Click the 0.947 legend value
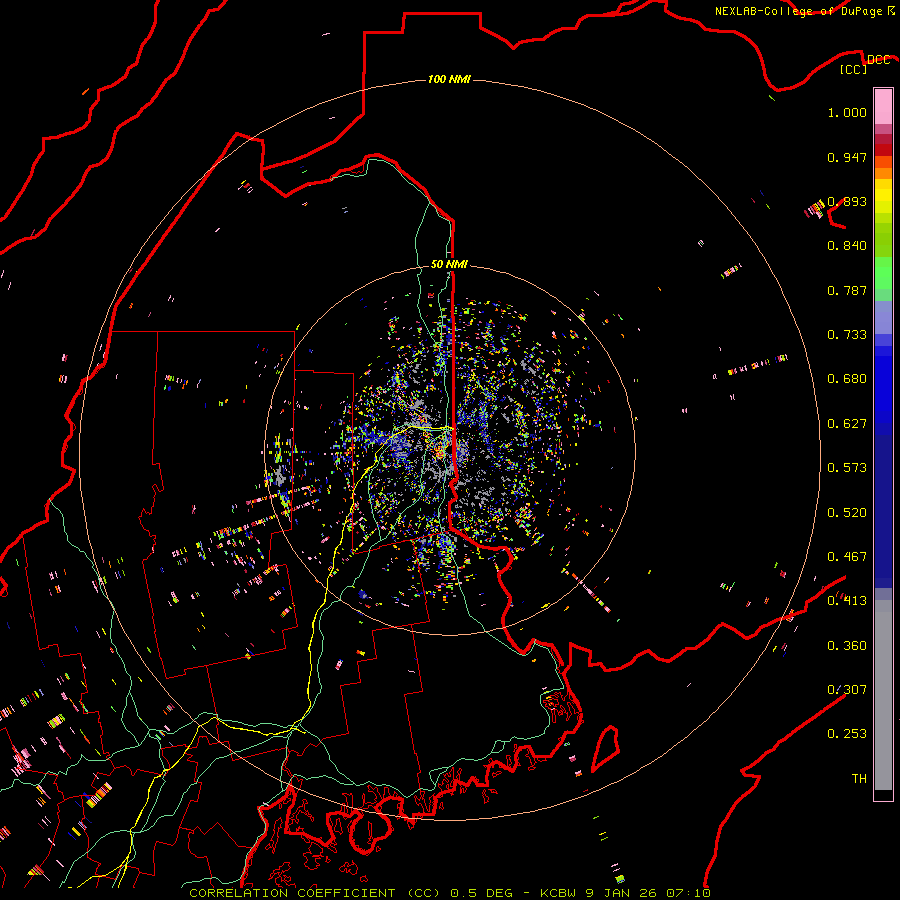 (847, 157)
